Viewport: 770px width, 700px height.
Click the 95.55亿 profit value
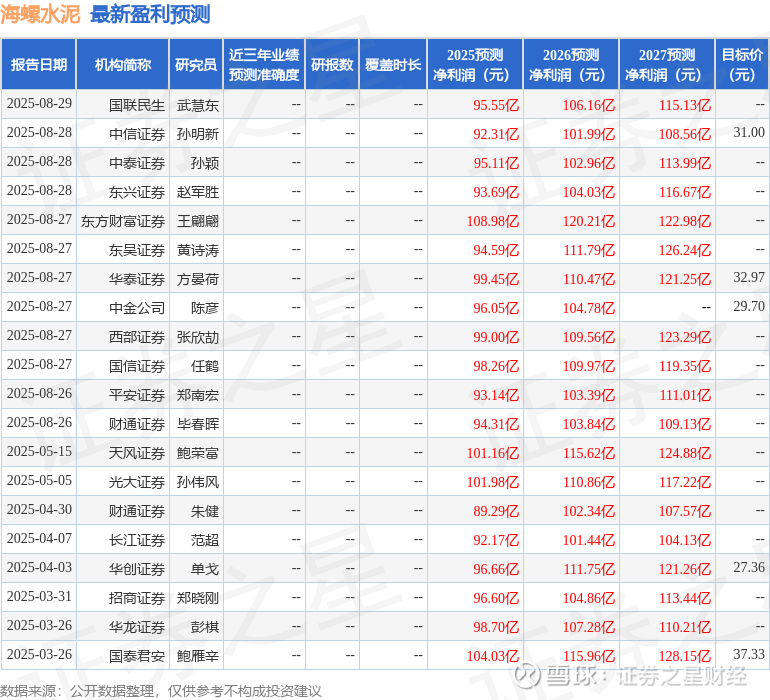[x=495, y=105]
